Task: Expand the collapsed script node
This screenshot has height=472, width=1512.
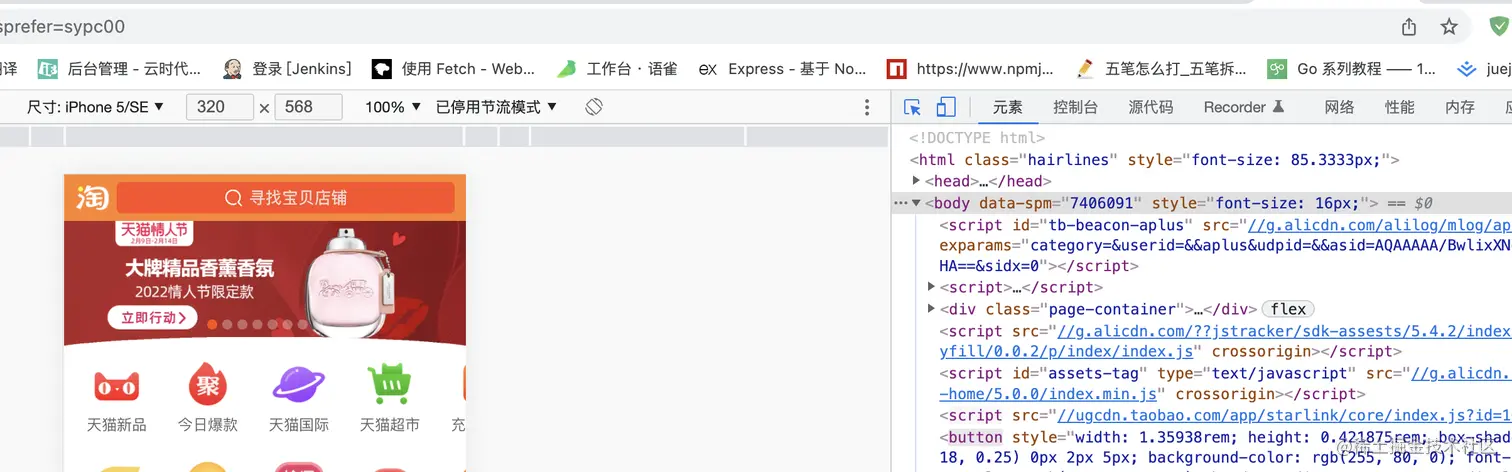Action: tap(932, 287)
